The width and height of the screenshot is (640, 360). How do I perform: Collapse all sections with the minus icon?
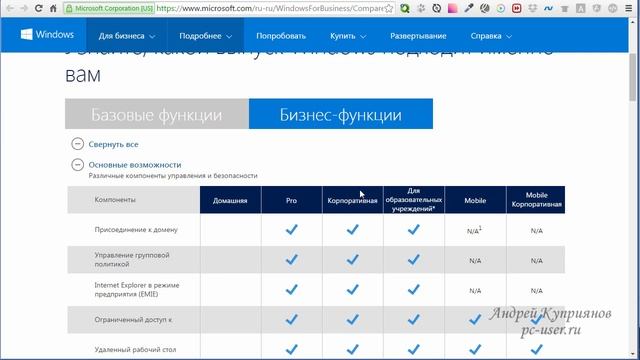pos(78,144)
